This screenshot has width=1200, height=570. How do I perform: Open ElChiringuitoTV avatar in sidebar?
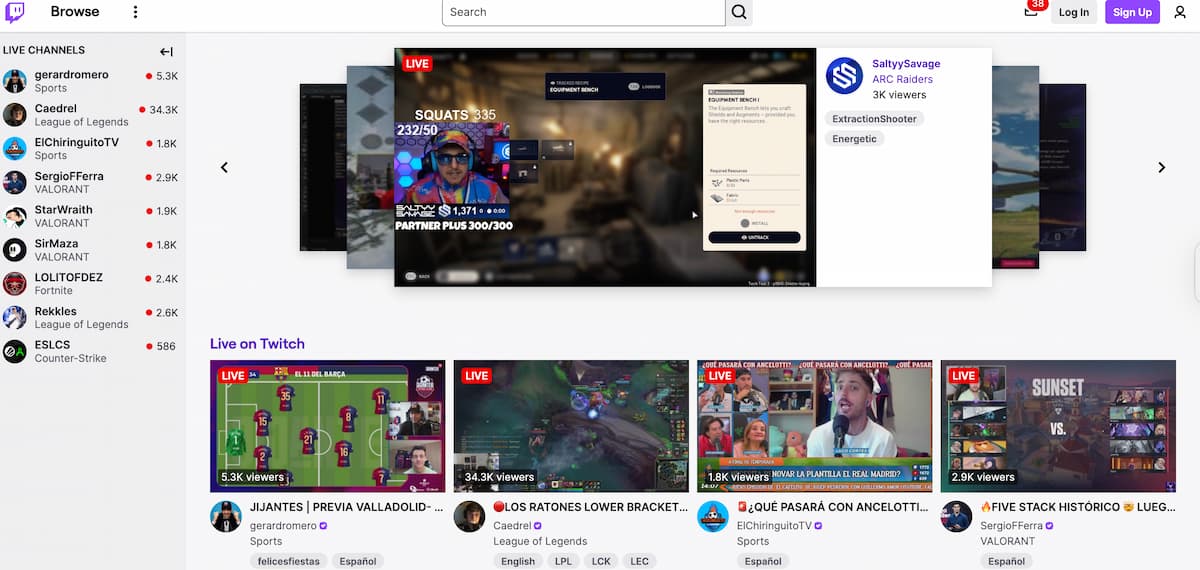(x=15, y=149)
